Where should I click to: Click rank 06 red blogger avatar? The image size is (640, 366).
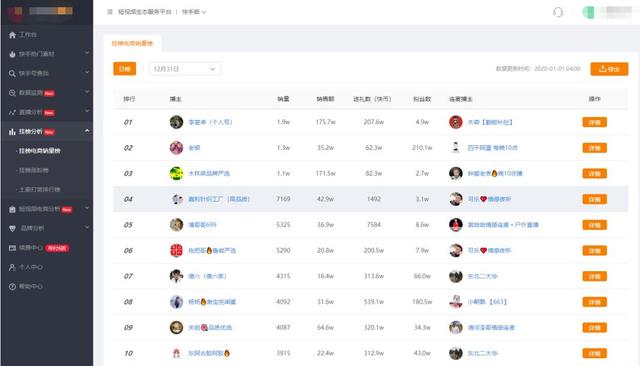point(176,251)
